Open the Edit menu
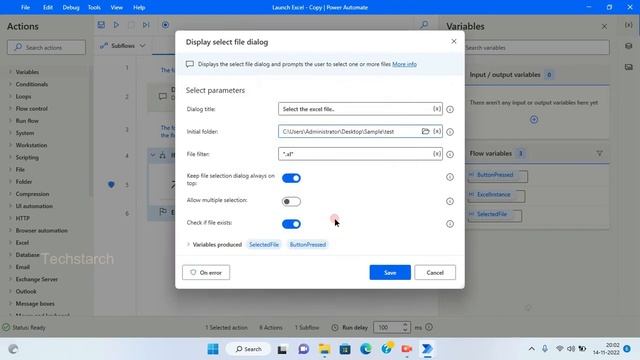Screen dimensions: 640x360 (48, 7)
